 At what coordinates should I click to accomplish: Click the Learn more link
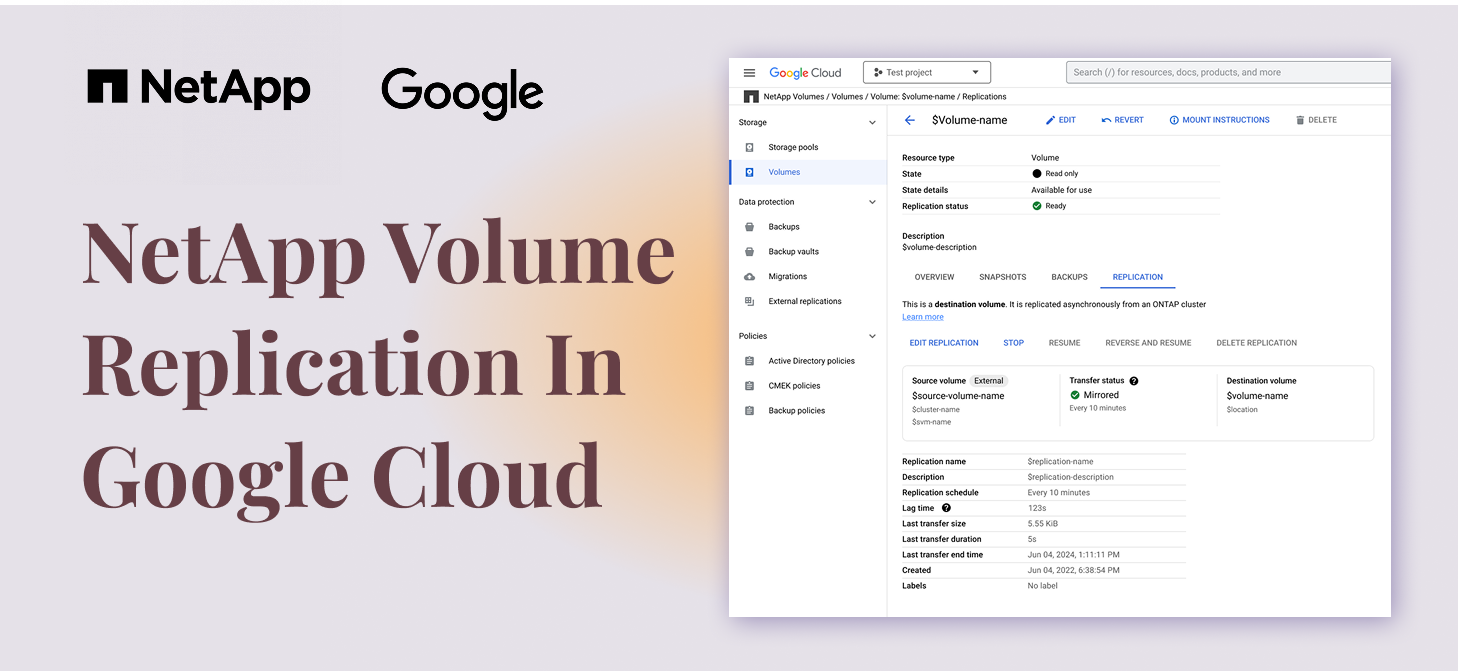tap(922, 316)
